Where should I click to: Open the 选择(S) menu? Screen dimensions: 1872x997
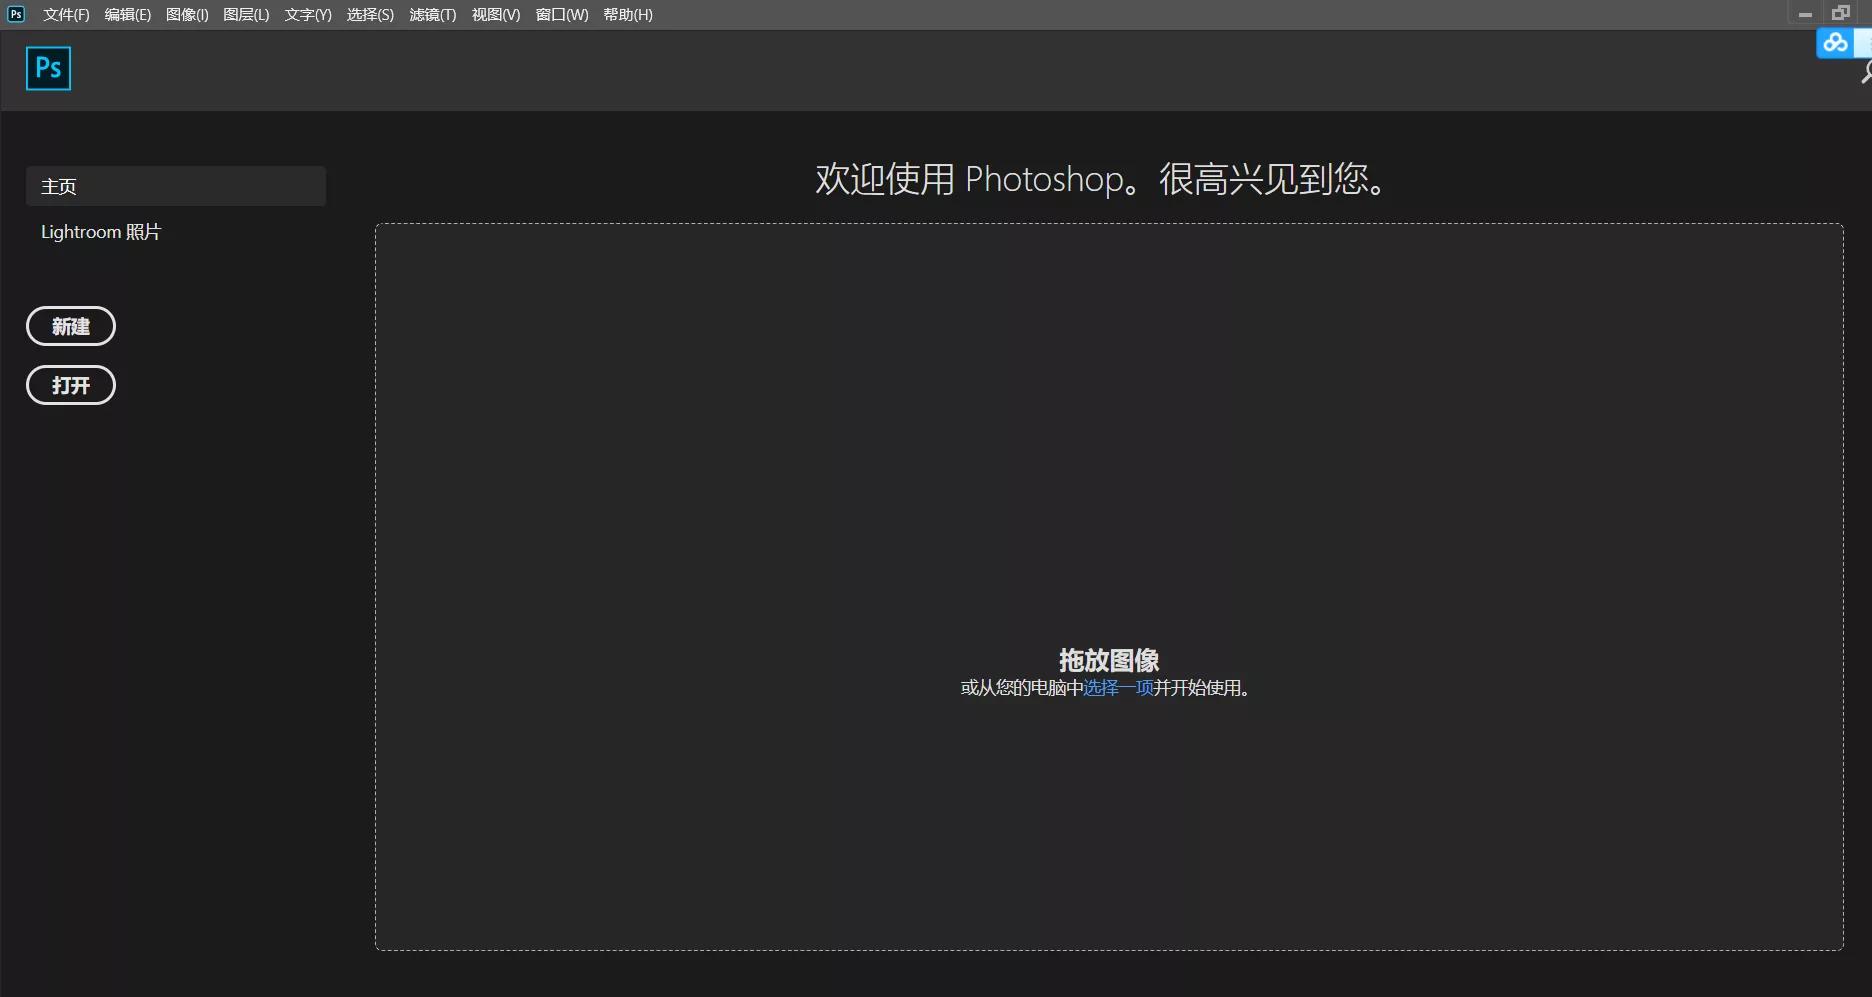(x=370, y=15)
